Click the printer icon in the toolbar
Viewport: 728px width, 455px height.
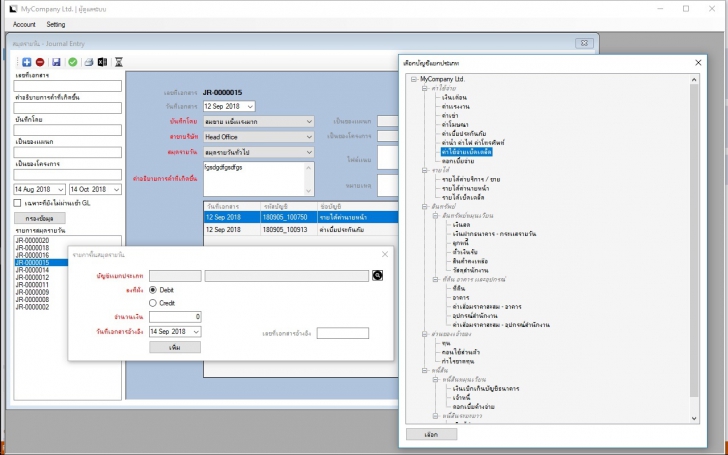88,62
